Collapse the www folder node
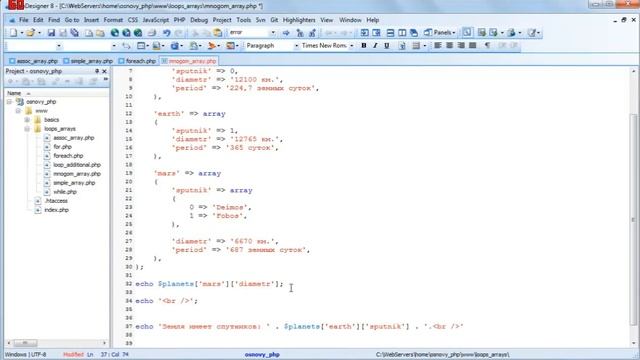 coord(18,111)
